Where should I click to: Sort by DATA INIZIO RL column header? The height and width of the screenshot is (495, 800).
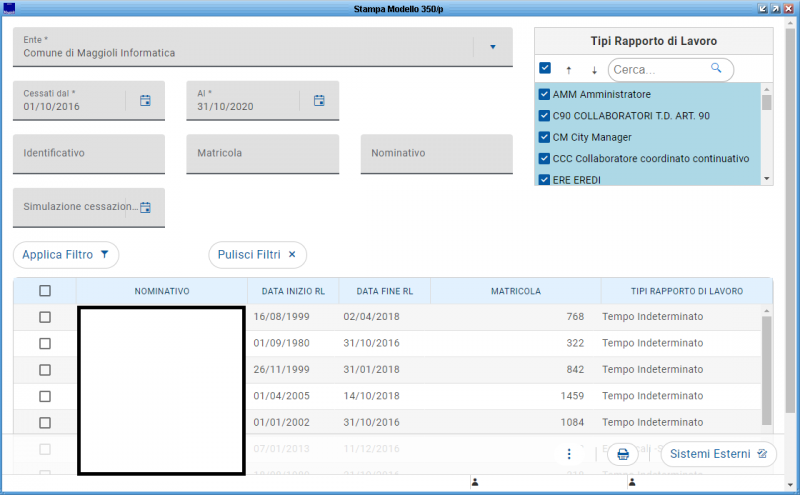pos(293,291)
